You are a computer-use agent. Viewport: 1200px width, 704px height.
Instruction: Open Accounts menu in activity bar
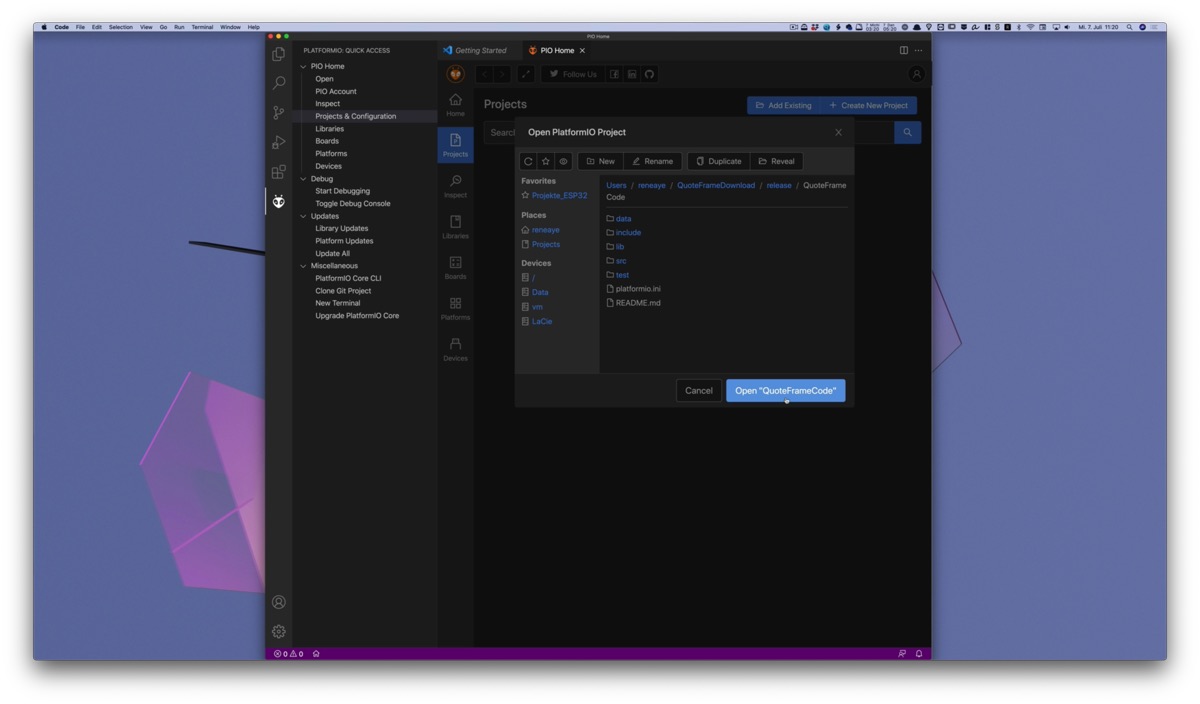pos(279,602)
